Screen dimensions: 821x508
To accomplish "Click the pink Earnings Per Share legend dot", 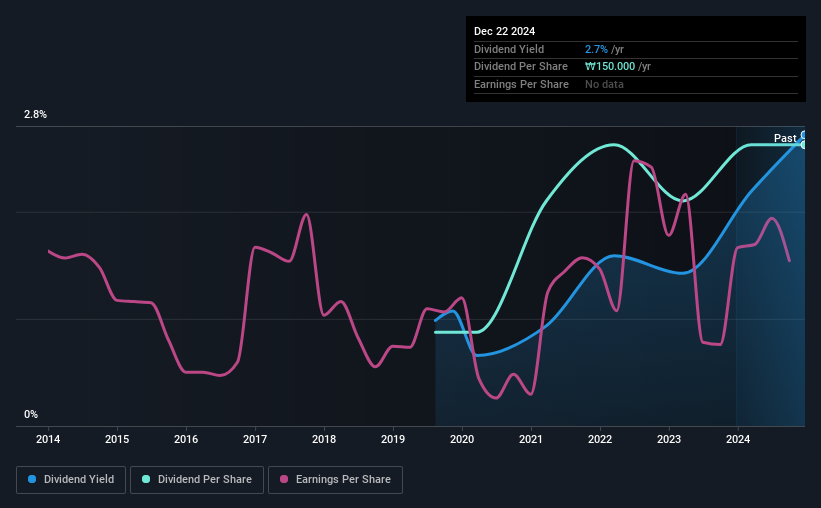I will coord(284,479).
